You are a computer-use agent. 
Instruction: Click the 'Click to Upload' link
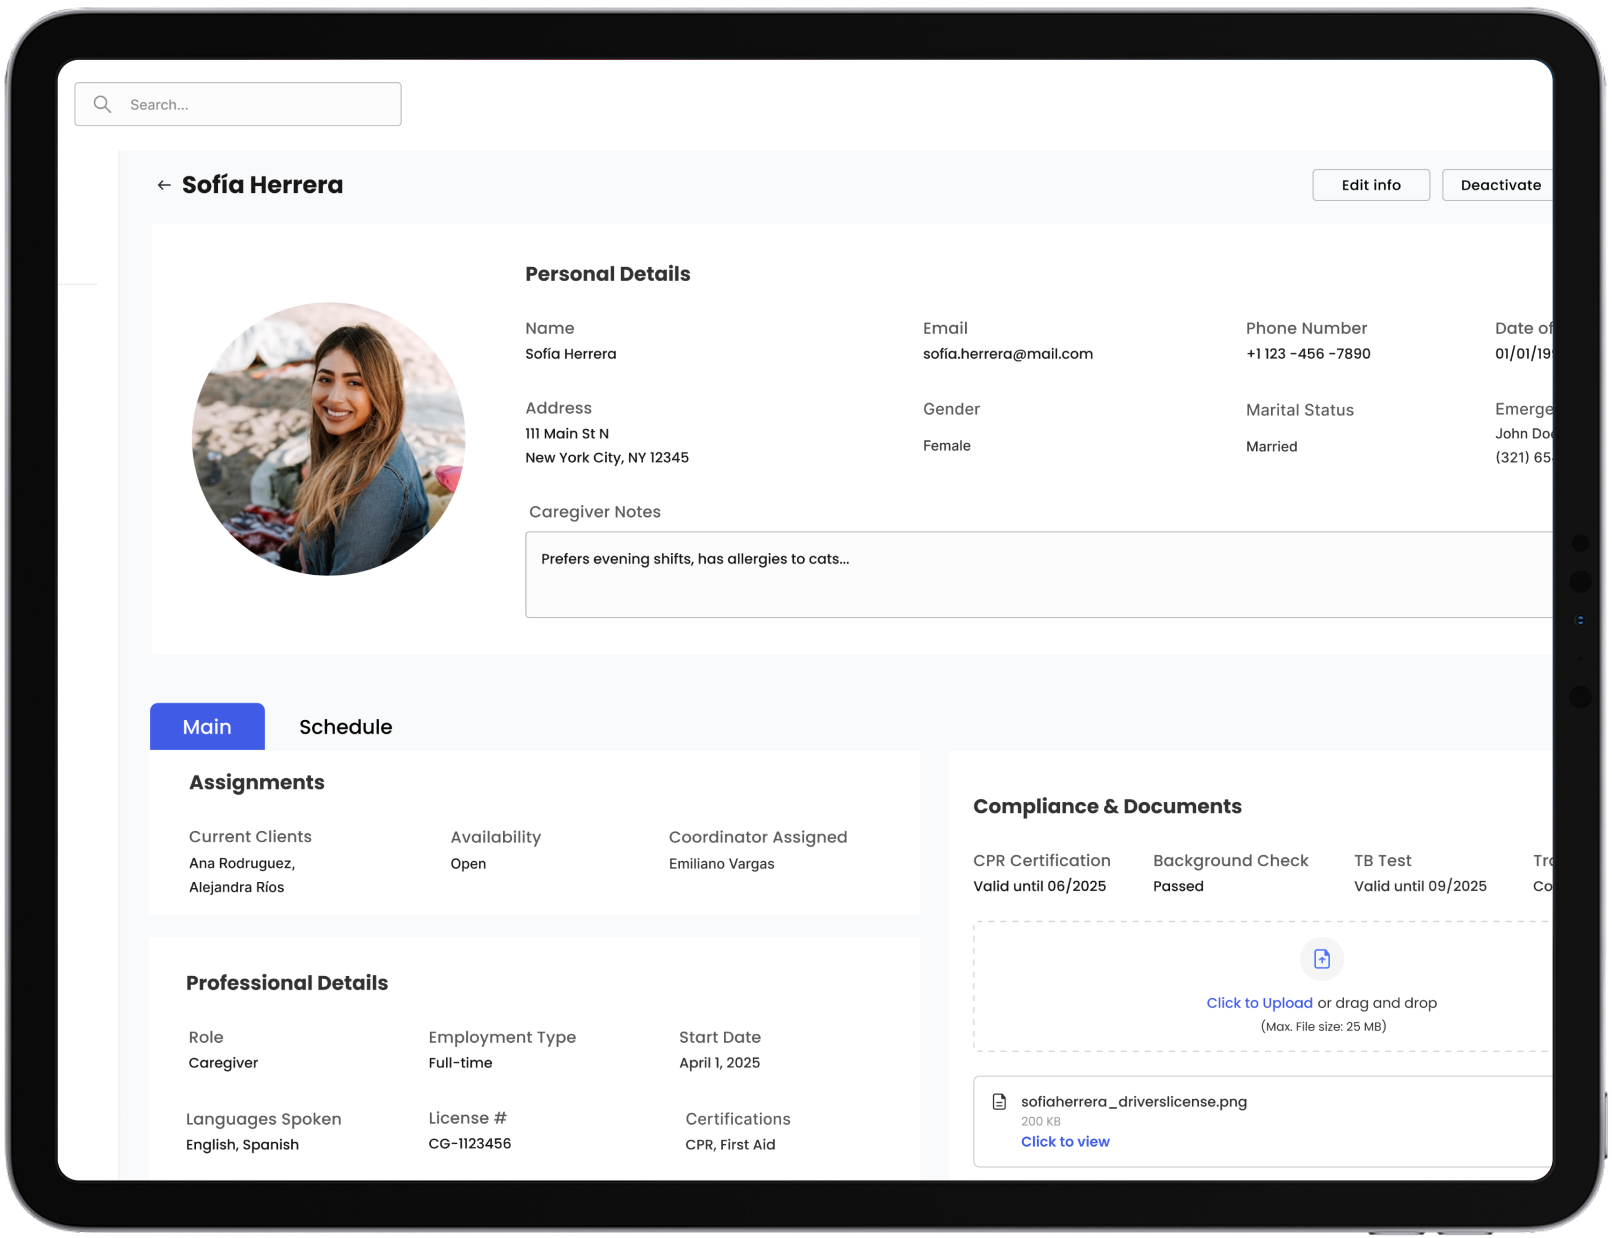click(1259, 1003)
